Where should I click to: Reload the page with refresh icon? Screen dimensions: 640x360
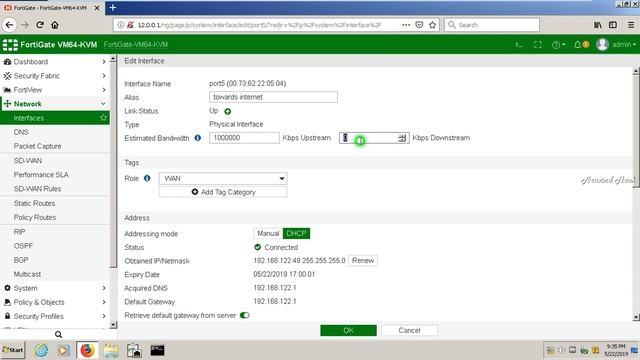pos(40,25)
